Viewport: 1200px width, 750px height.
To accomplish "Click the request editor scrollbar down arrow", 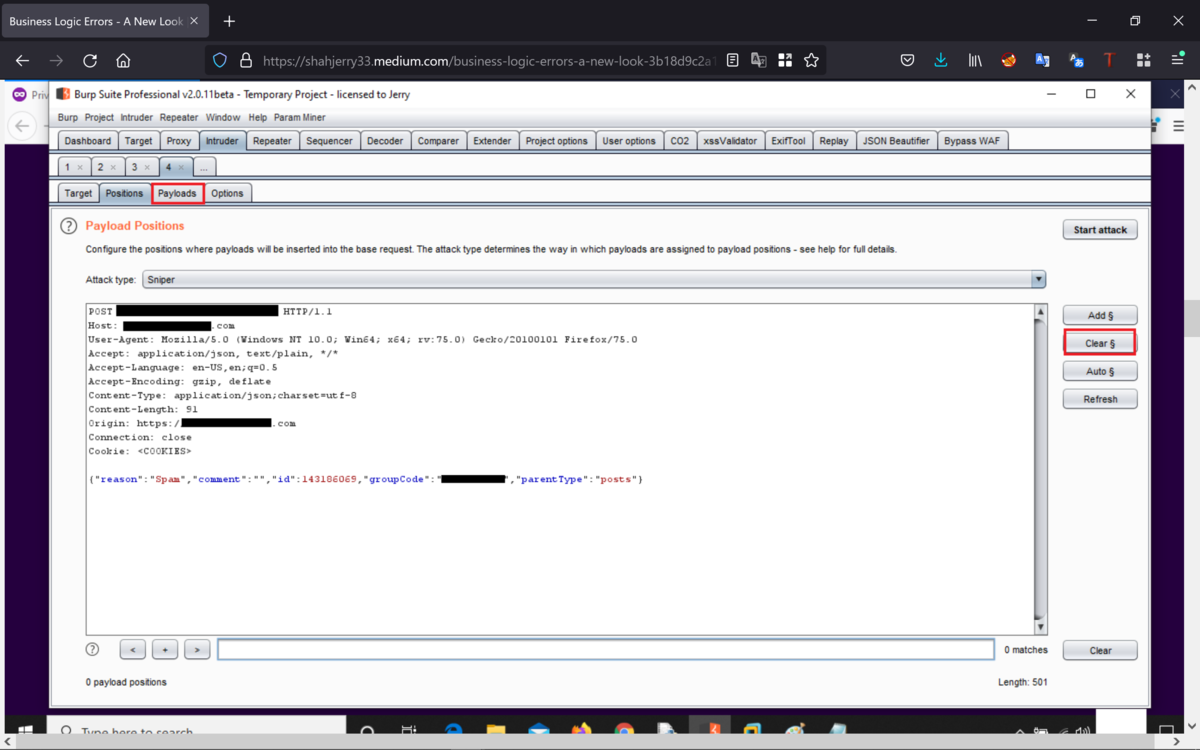I will pos(1040,626).
